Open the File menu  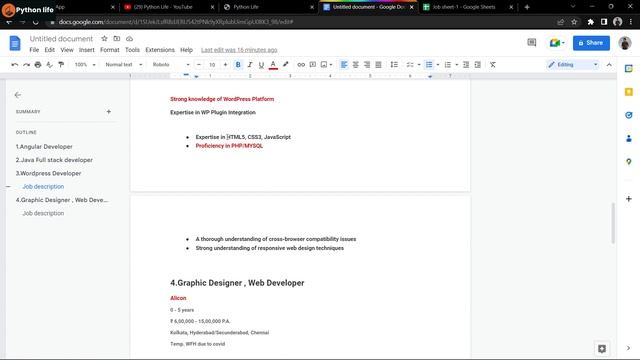tap(34, 50)
